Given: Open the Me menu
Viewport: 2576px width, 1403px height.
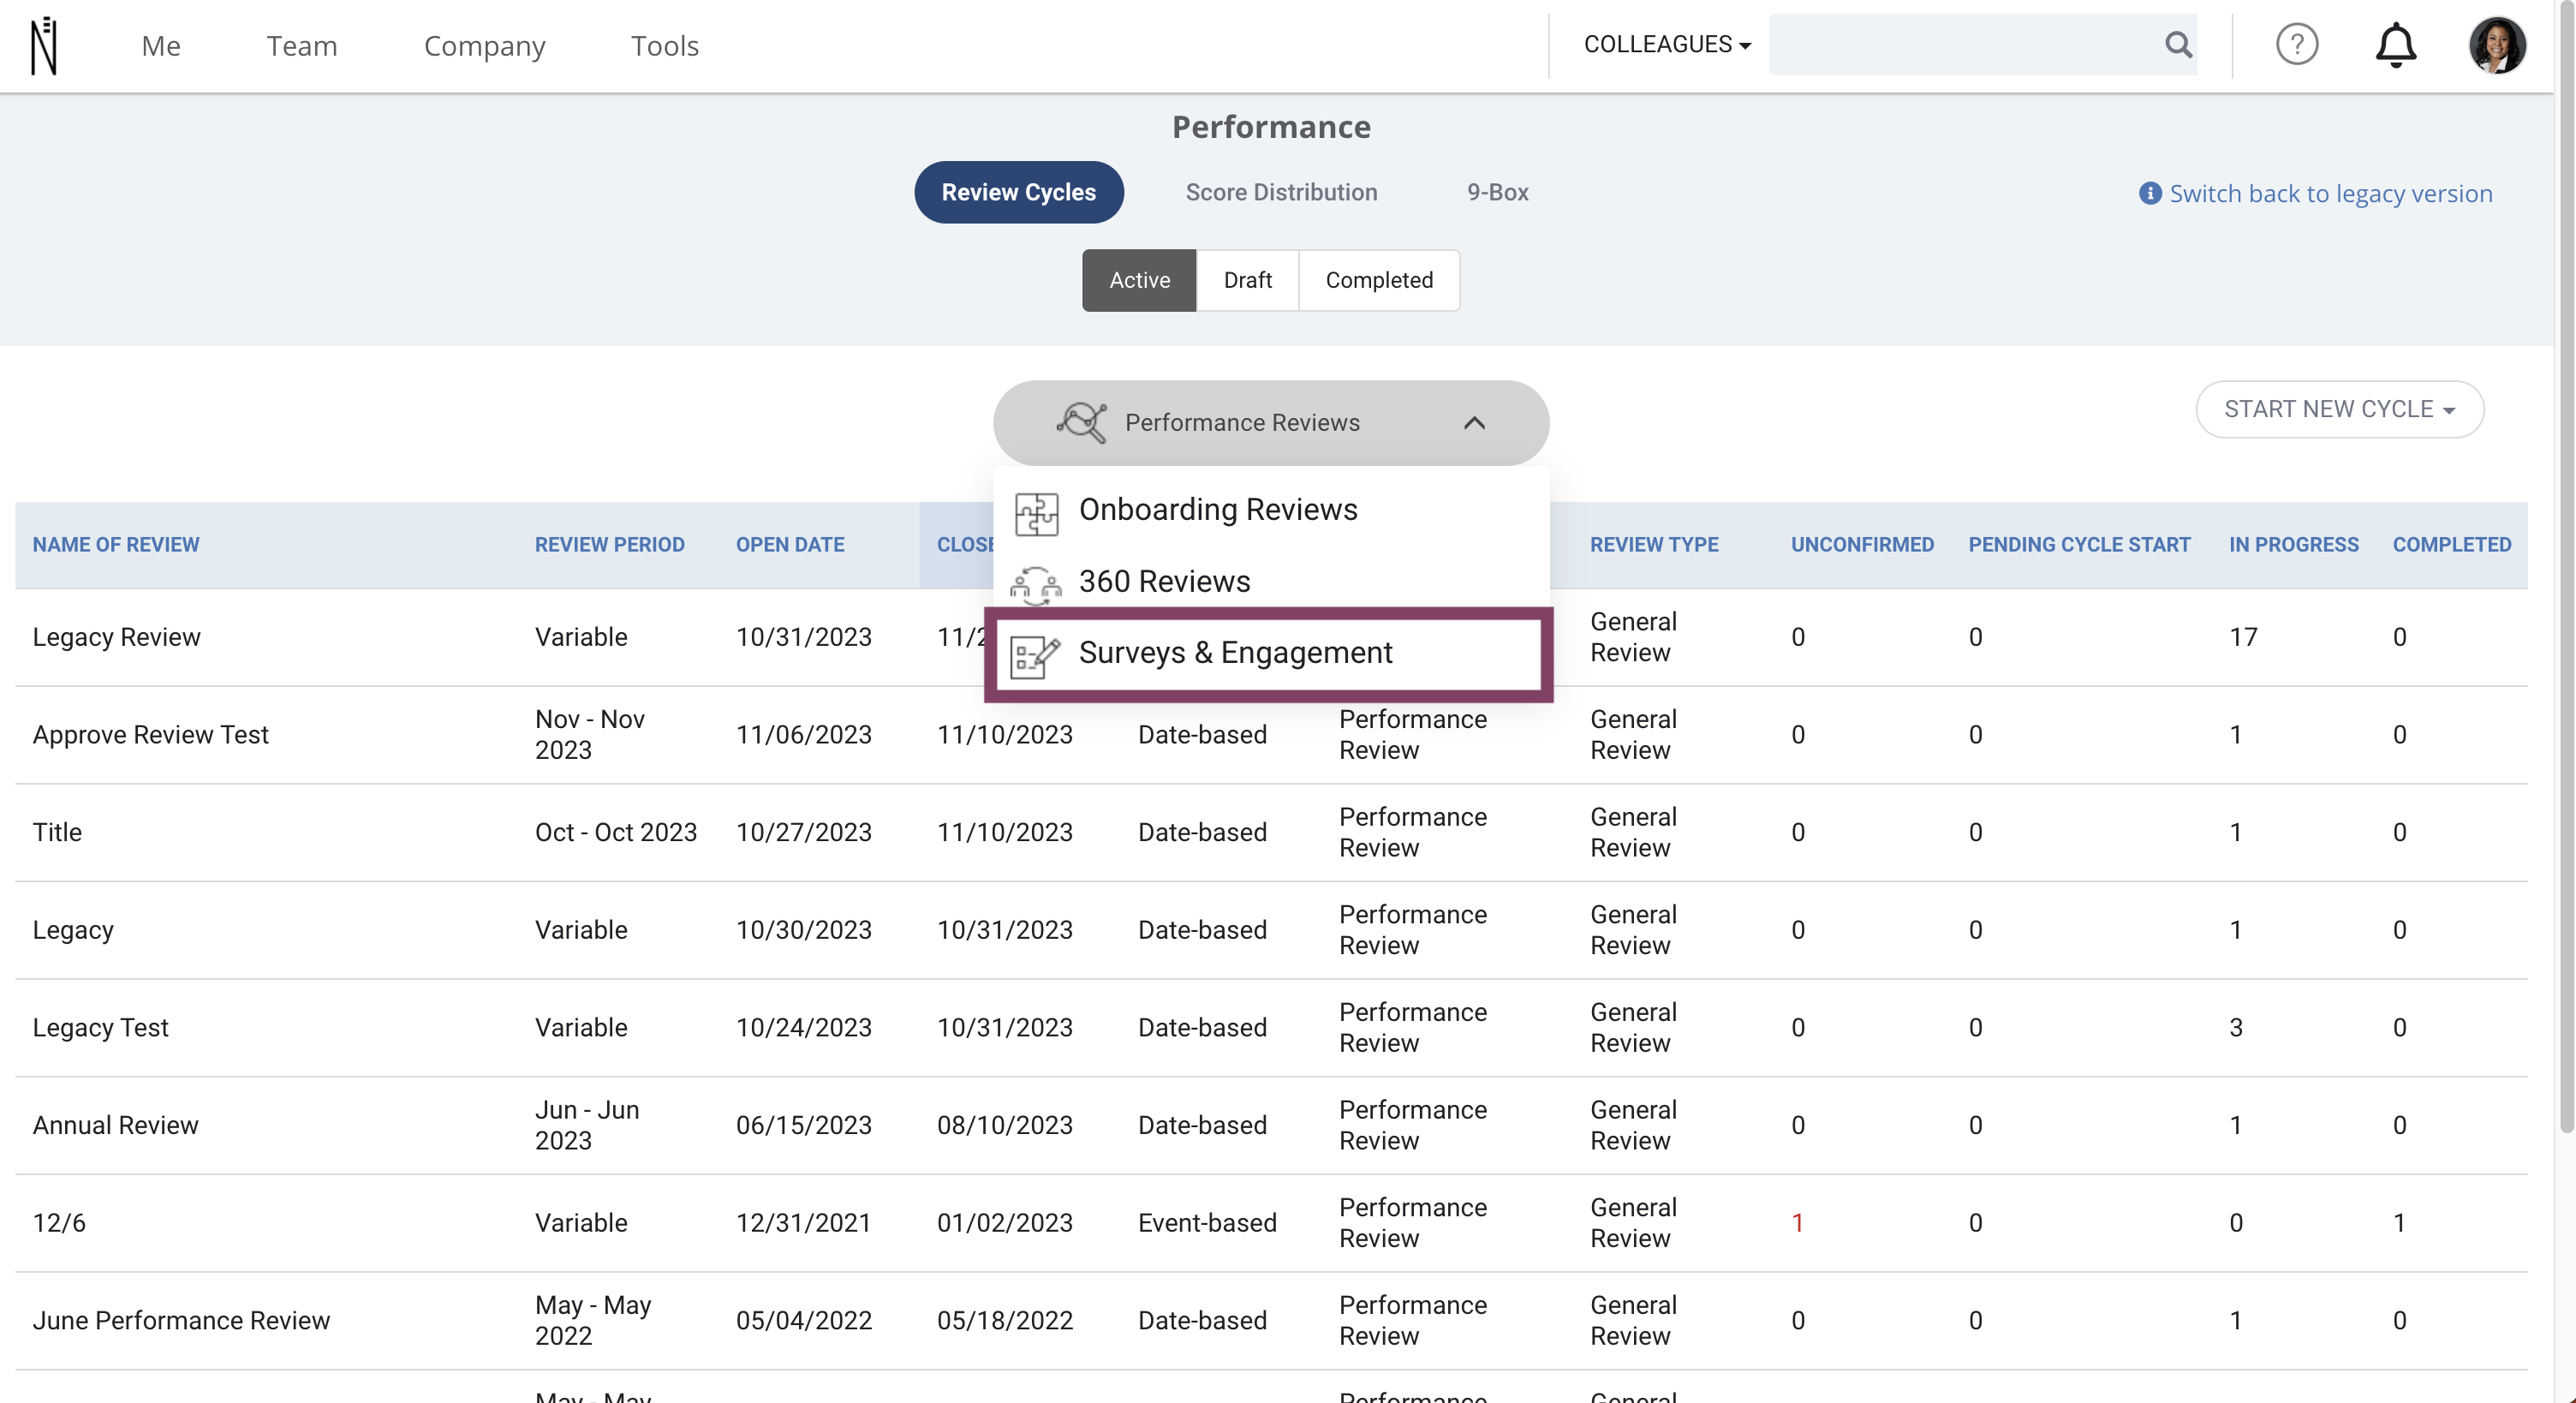Looking at the screenshot, I should [161, 46].
